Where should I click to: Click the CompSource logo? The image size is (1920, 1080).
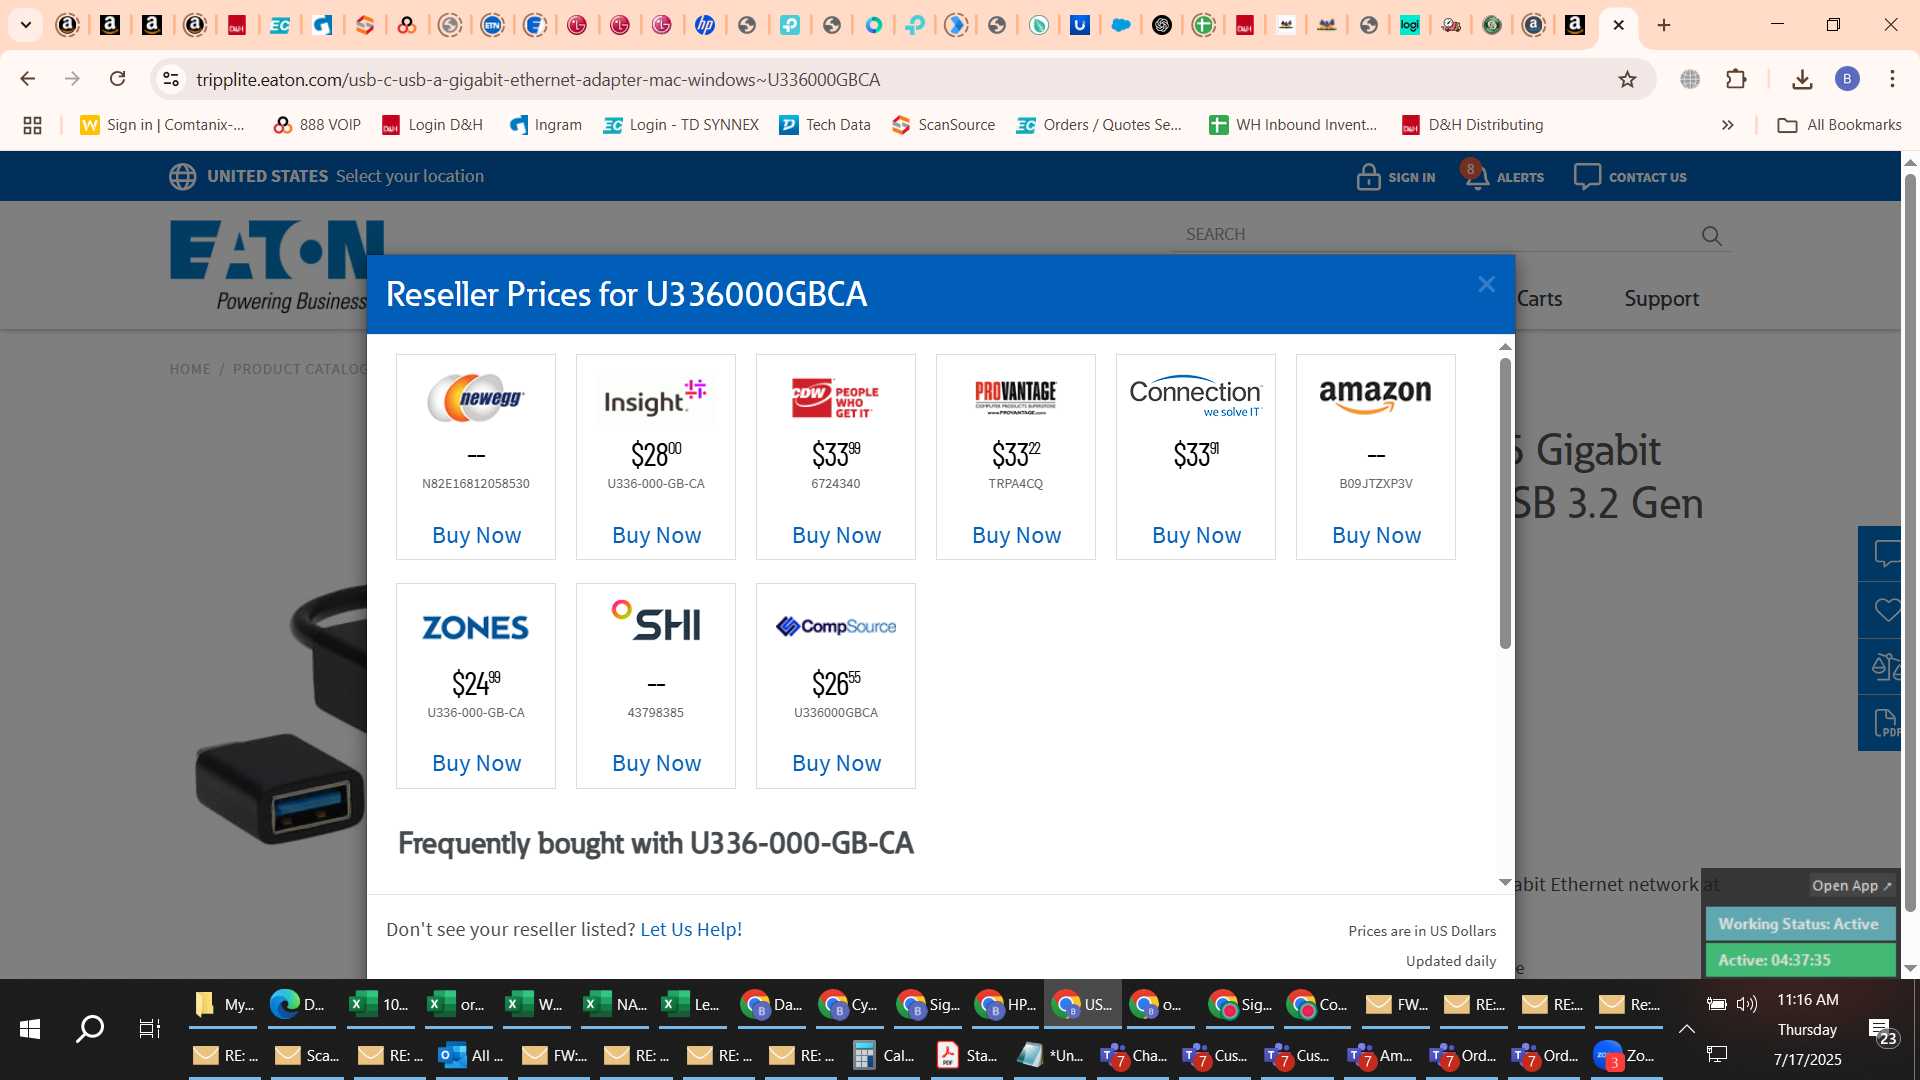coord(836,627)
